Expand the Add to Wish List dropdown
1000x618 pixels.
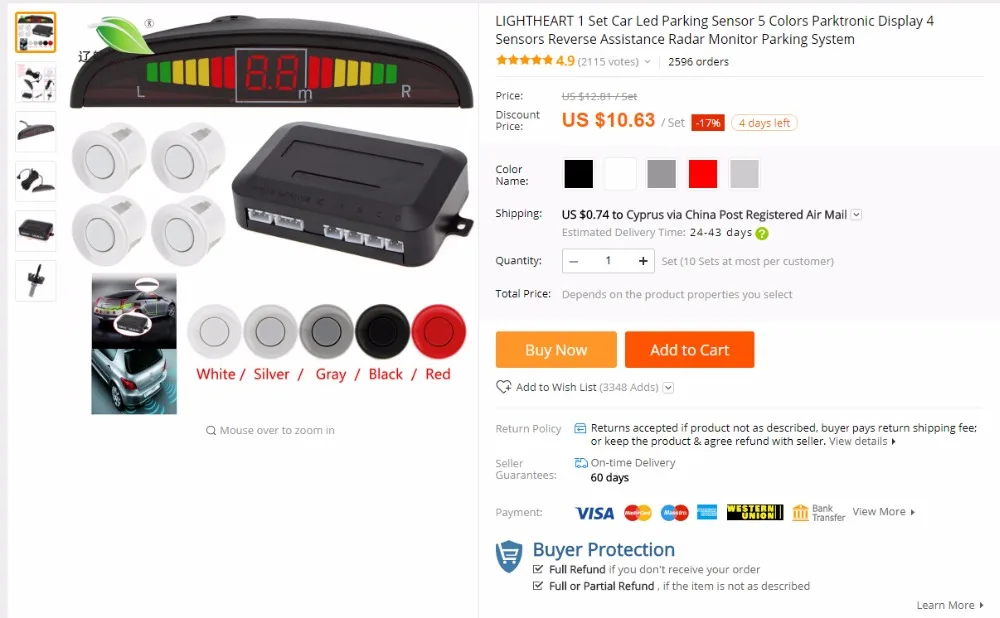pos(668,387)
